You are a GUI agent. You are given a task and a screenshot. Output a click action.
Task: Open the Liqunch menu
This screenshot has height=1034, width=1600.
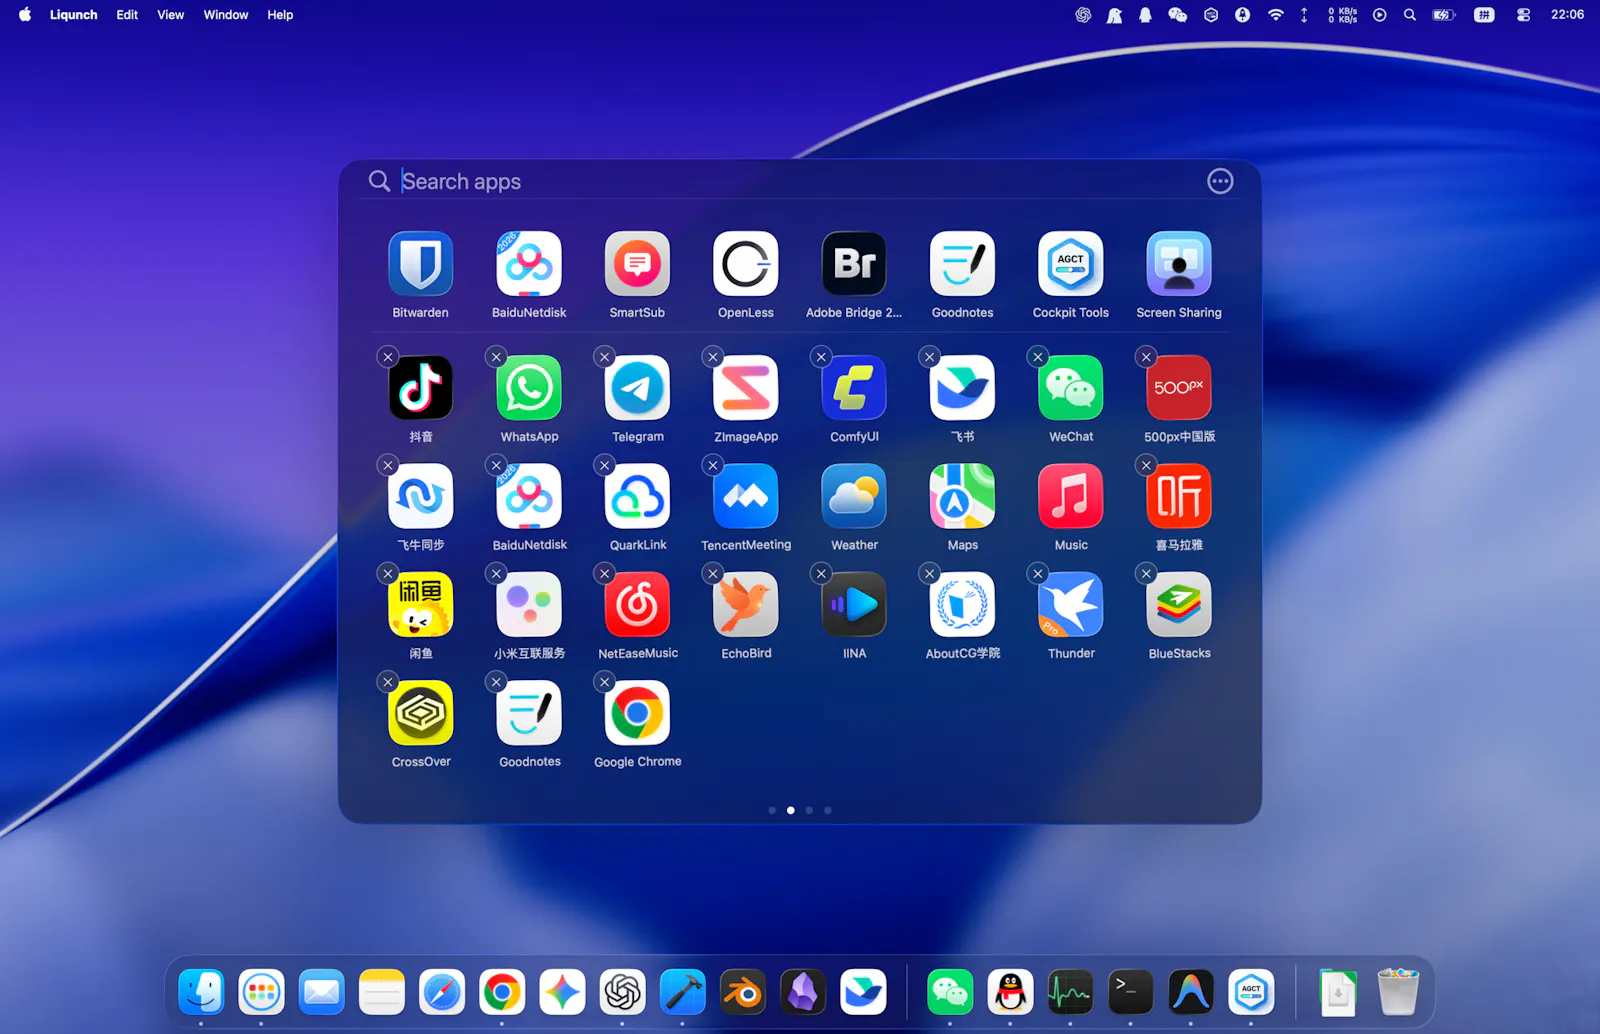73,15
